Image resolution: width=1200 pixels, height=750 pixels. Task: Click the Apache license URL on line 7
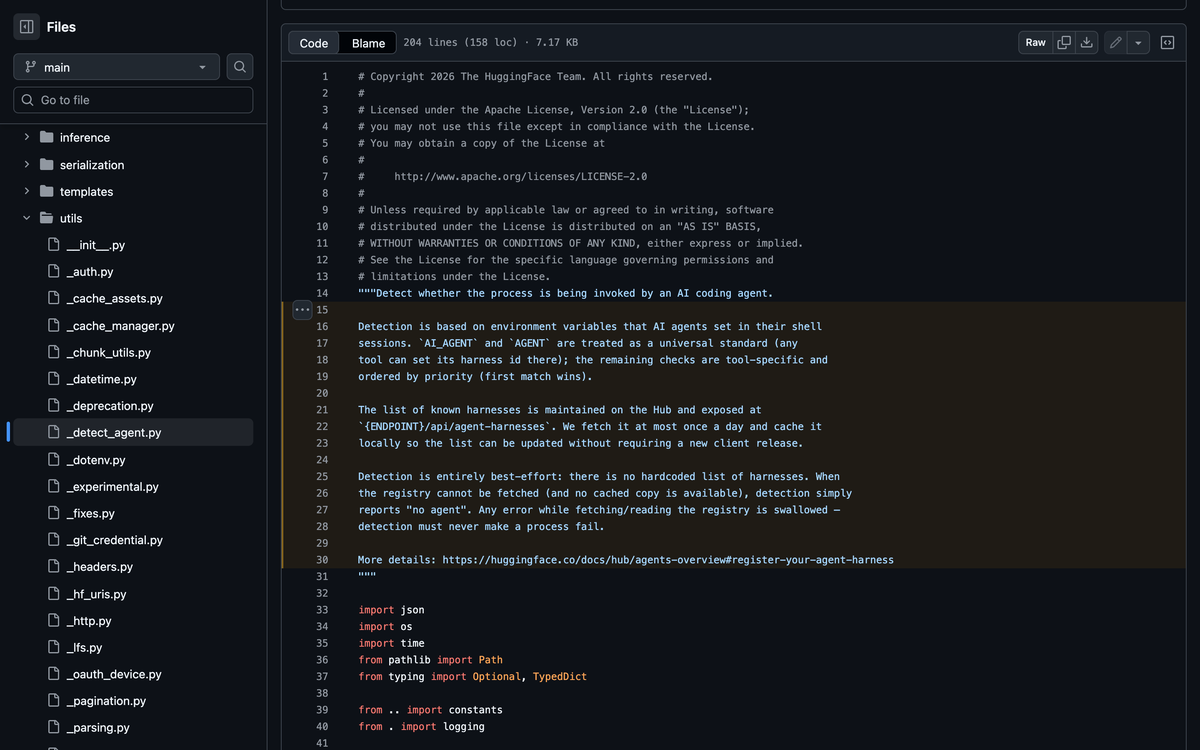tap(521, 176)
